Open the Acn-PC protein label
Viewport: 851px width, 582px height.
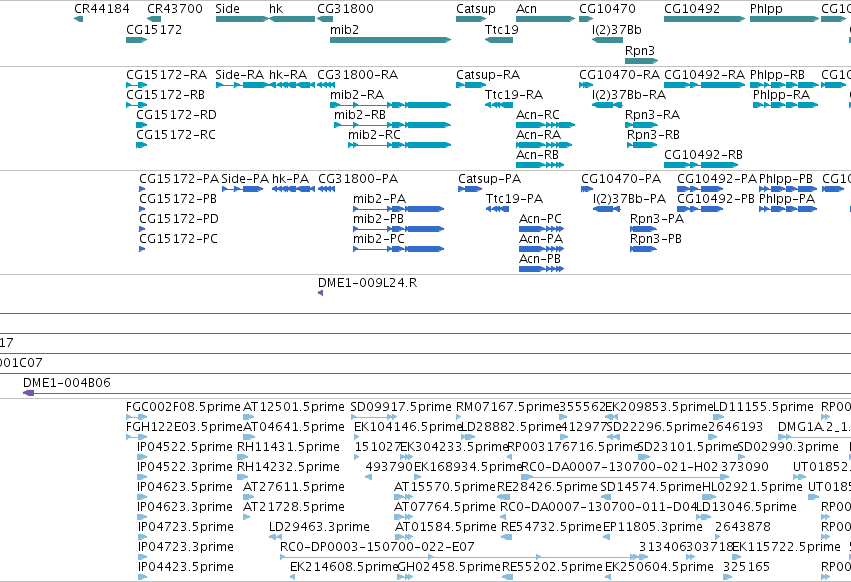540,219
